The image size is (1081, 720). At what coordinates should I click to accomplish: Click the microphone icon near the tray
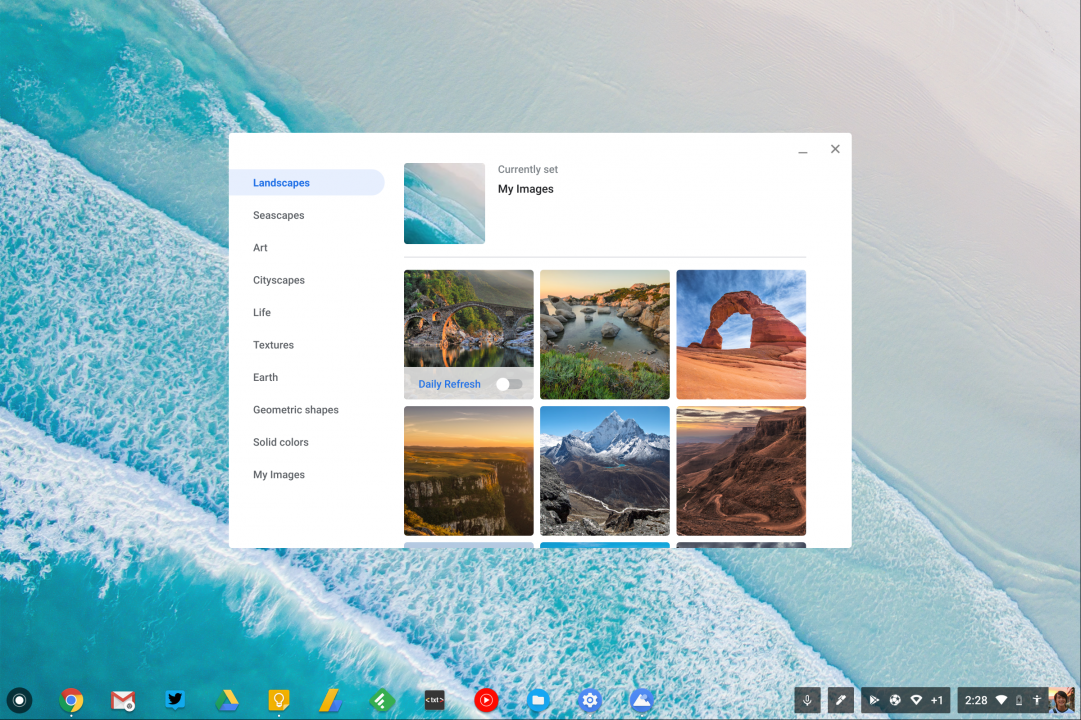pos(807,700)
